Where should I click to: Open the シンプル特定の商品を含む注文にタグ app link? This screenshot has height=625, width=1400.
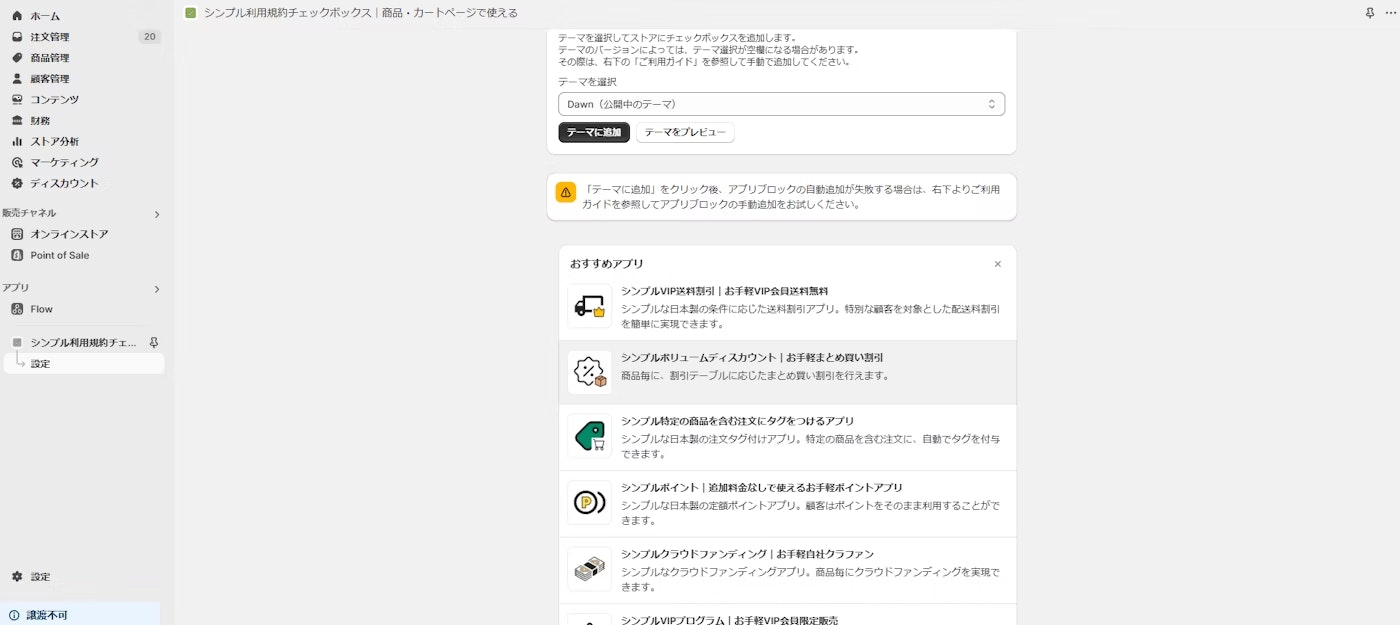point(737,421)
